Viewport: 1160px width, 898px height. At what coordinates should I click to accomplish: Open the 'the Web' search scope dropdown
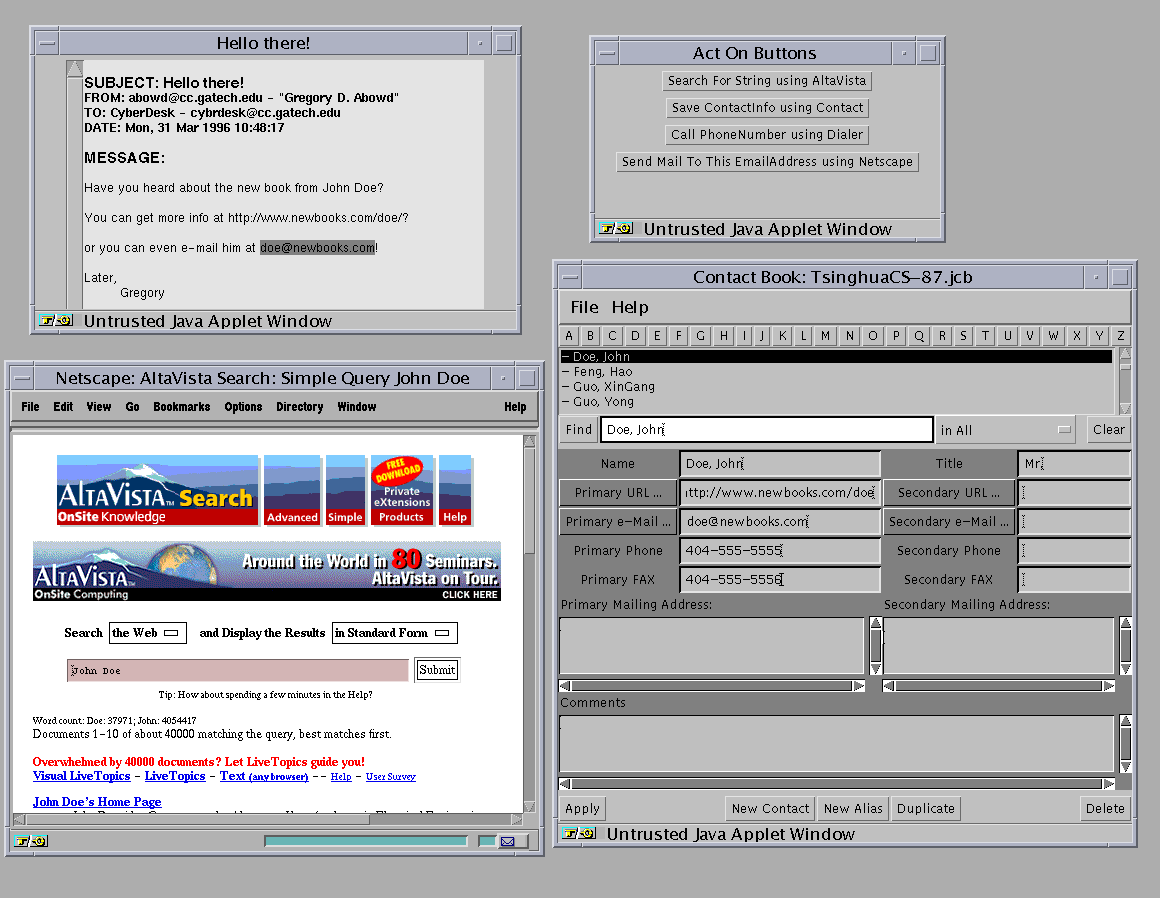[x=147, y=633]
